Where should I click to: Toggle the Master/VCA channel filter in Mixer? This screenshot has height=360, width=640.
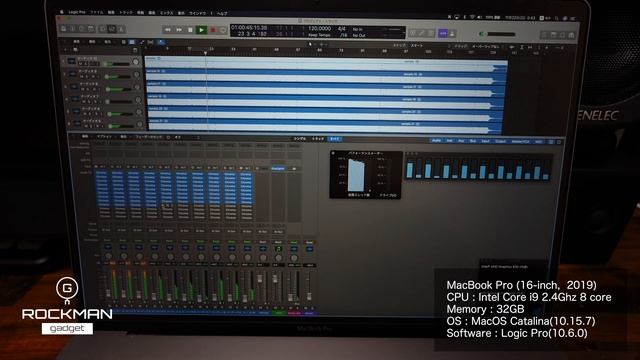click(520, 142)
